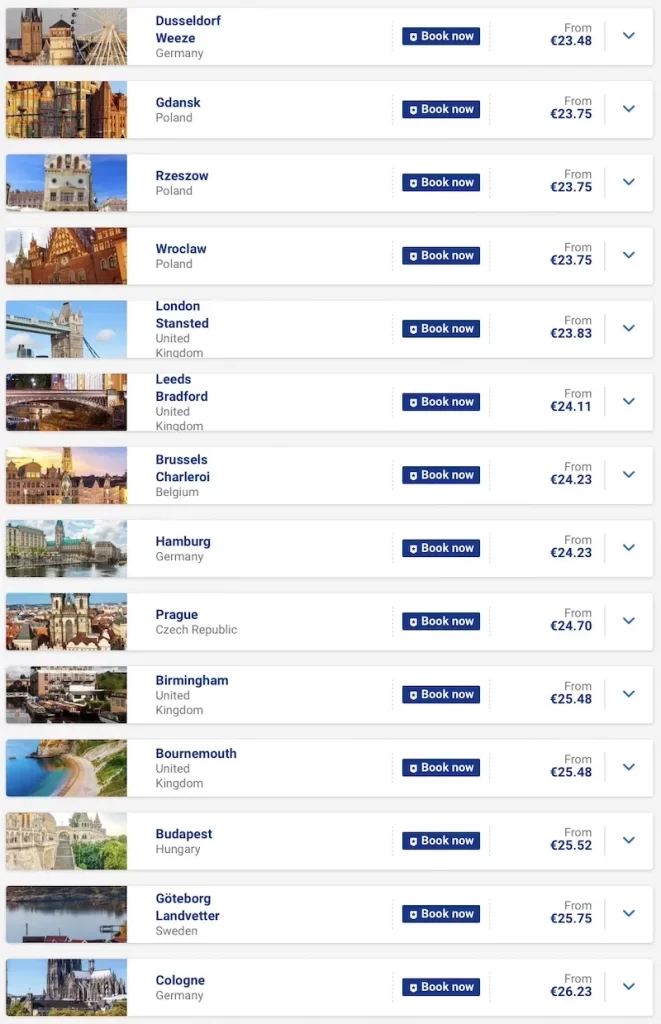661x1024 pixels.
Task: Open the Birmingham destination name link
Action: 192,680
